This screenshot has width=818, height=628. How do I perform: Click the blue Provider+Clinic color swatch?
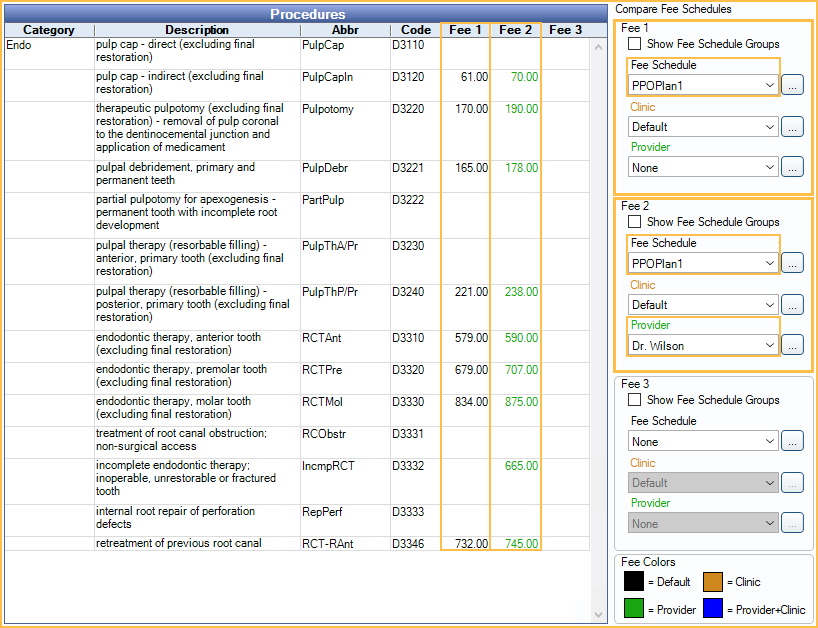(713, 607)
